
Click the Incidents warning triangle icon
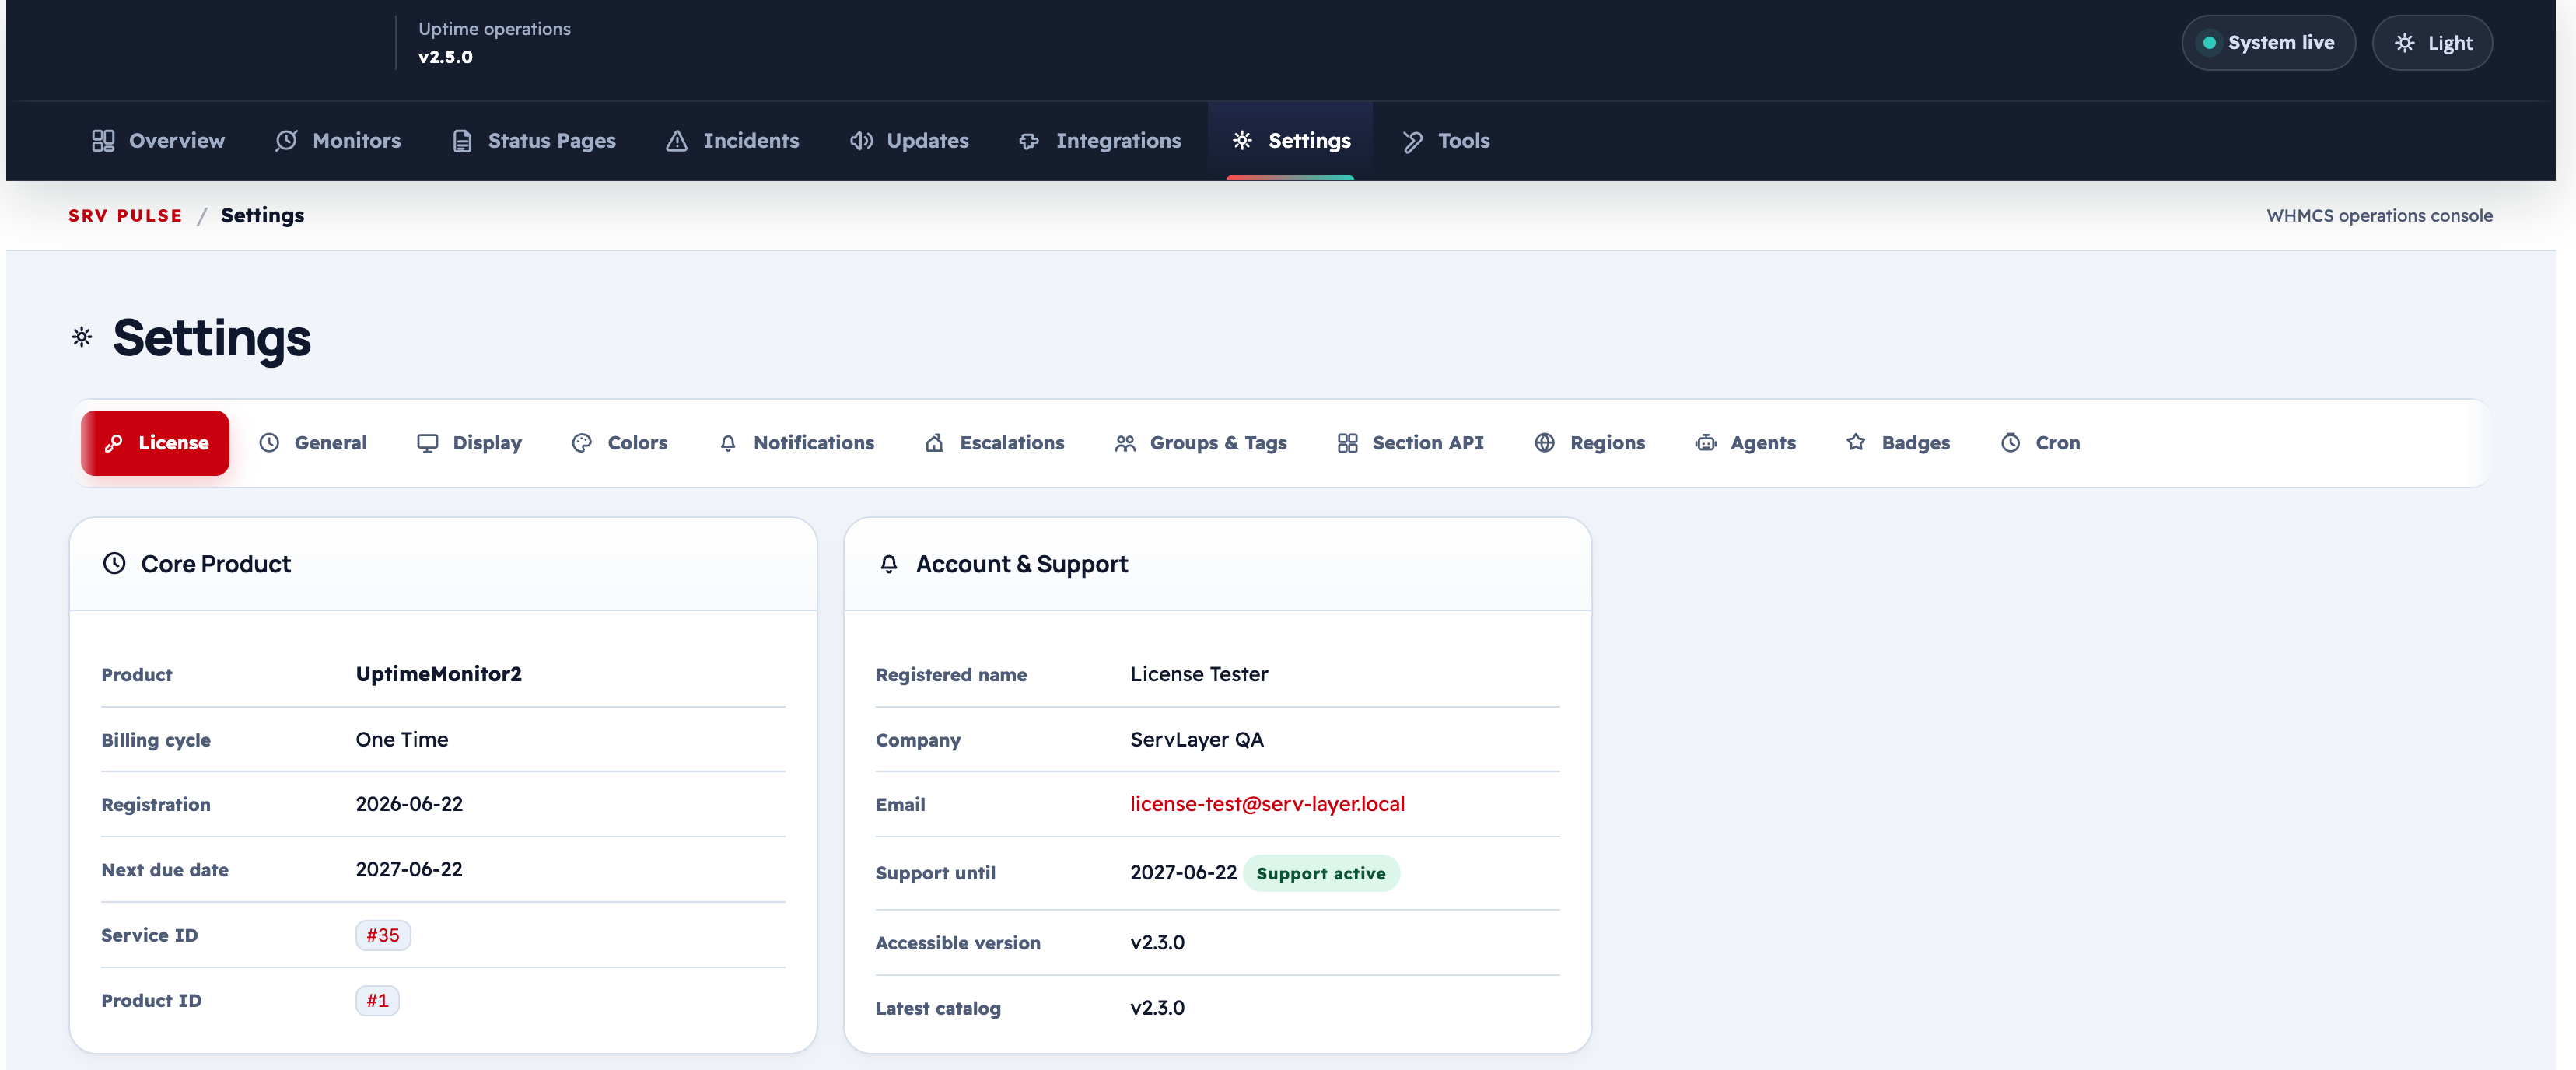point(677,141)
